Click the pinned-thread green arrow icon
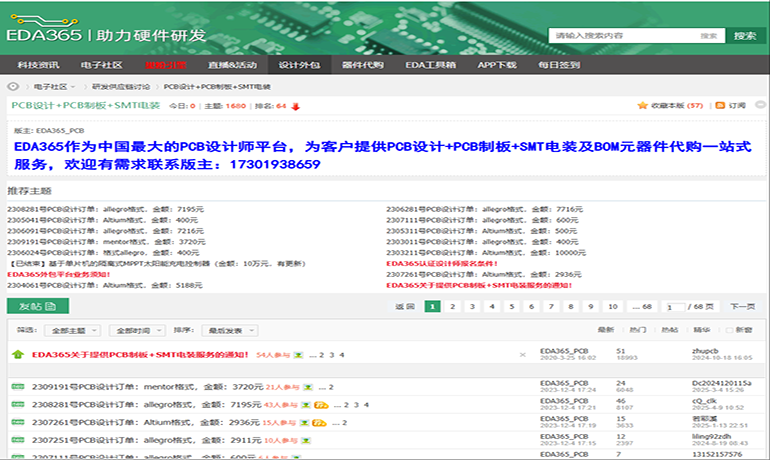770x460 pixels. tap(17, 354)
